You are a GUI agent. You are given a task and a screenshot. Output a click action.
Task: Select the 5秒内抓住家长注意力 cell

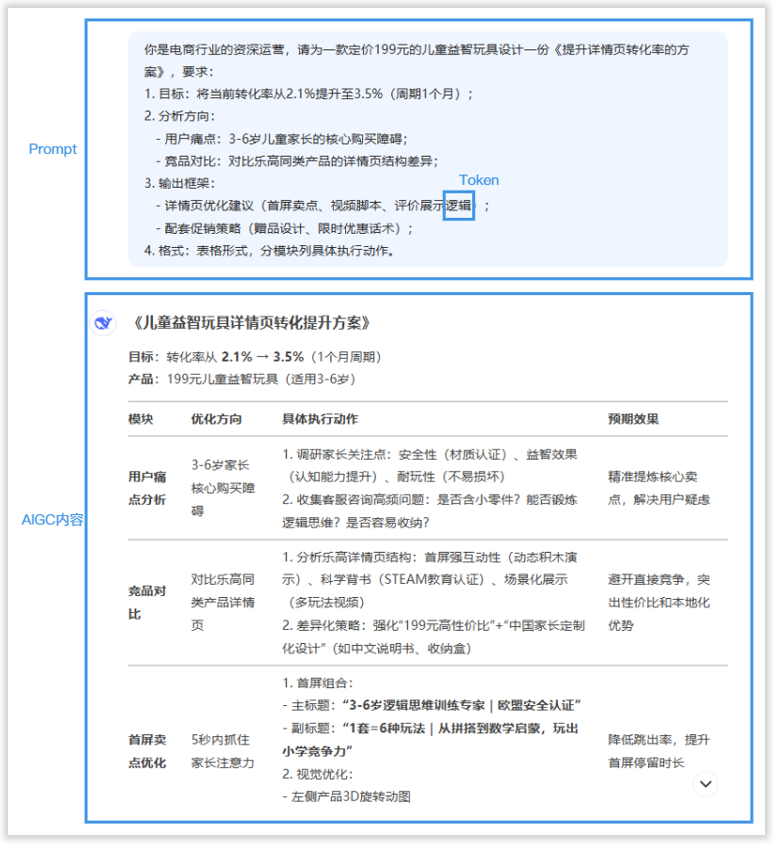tap(223, 751)
